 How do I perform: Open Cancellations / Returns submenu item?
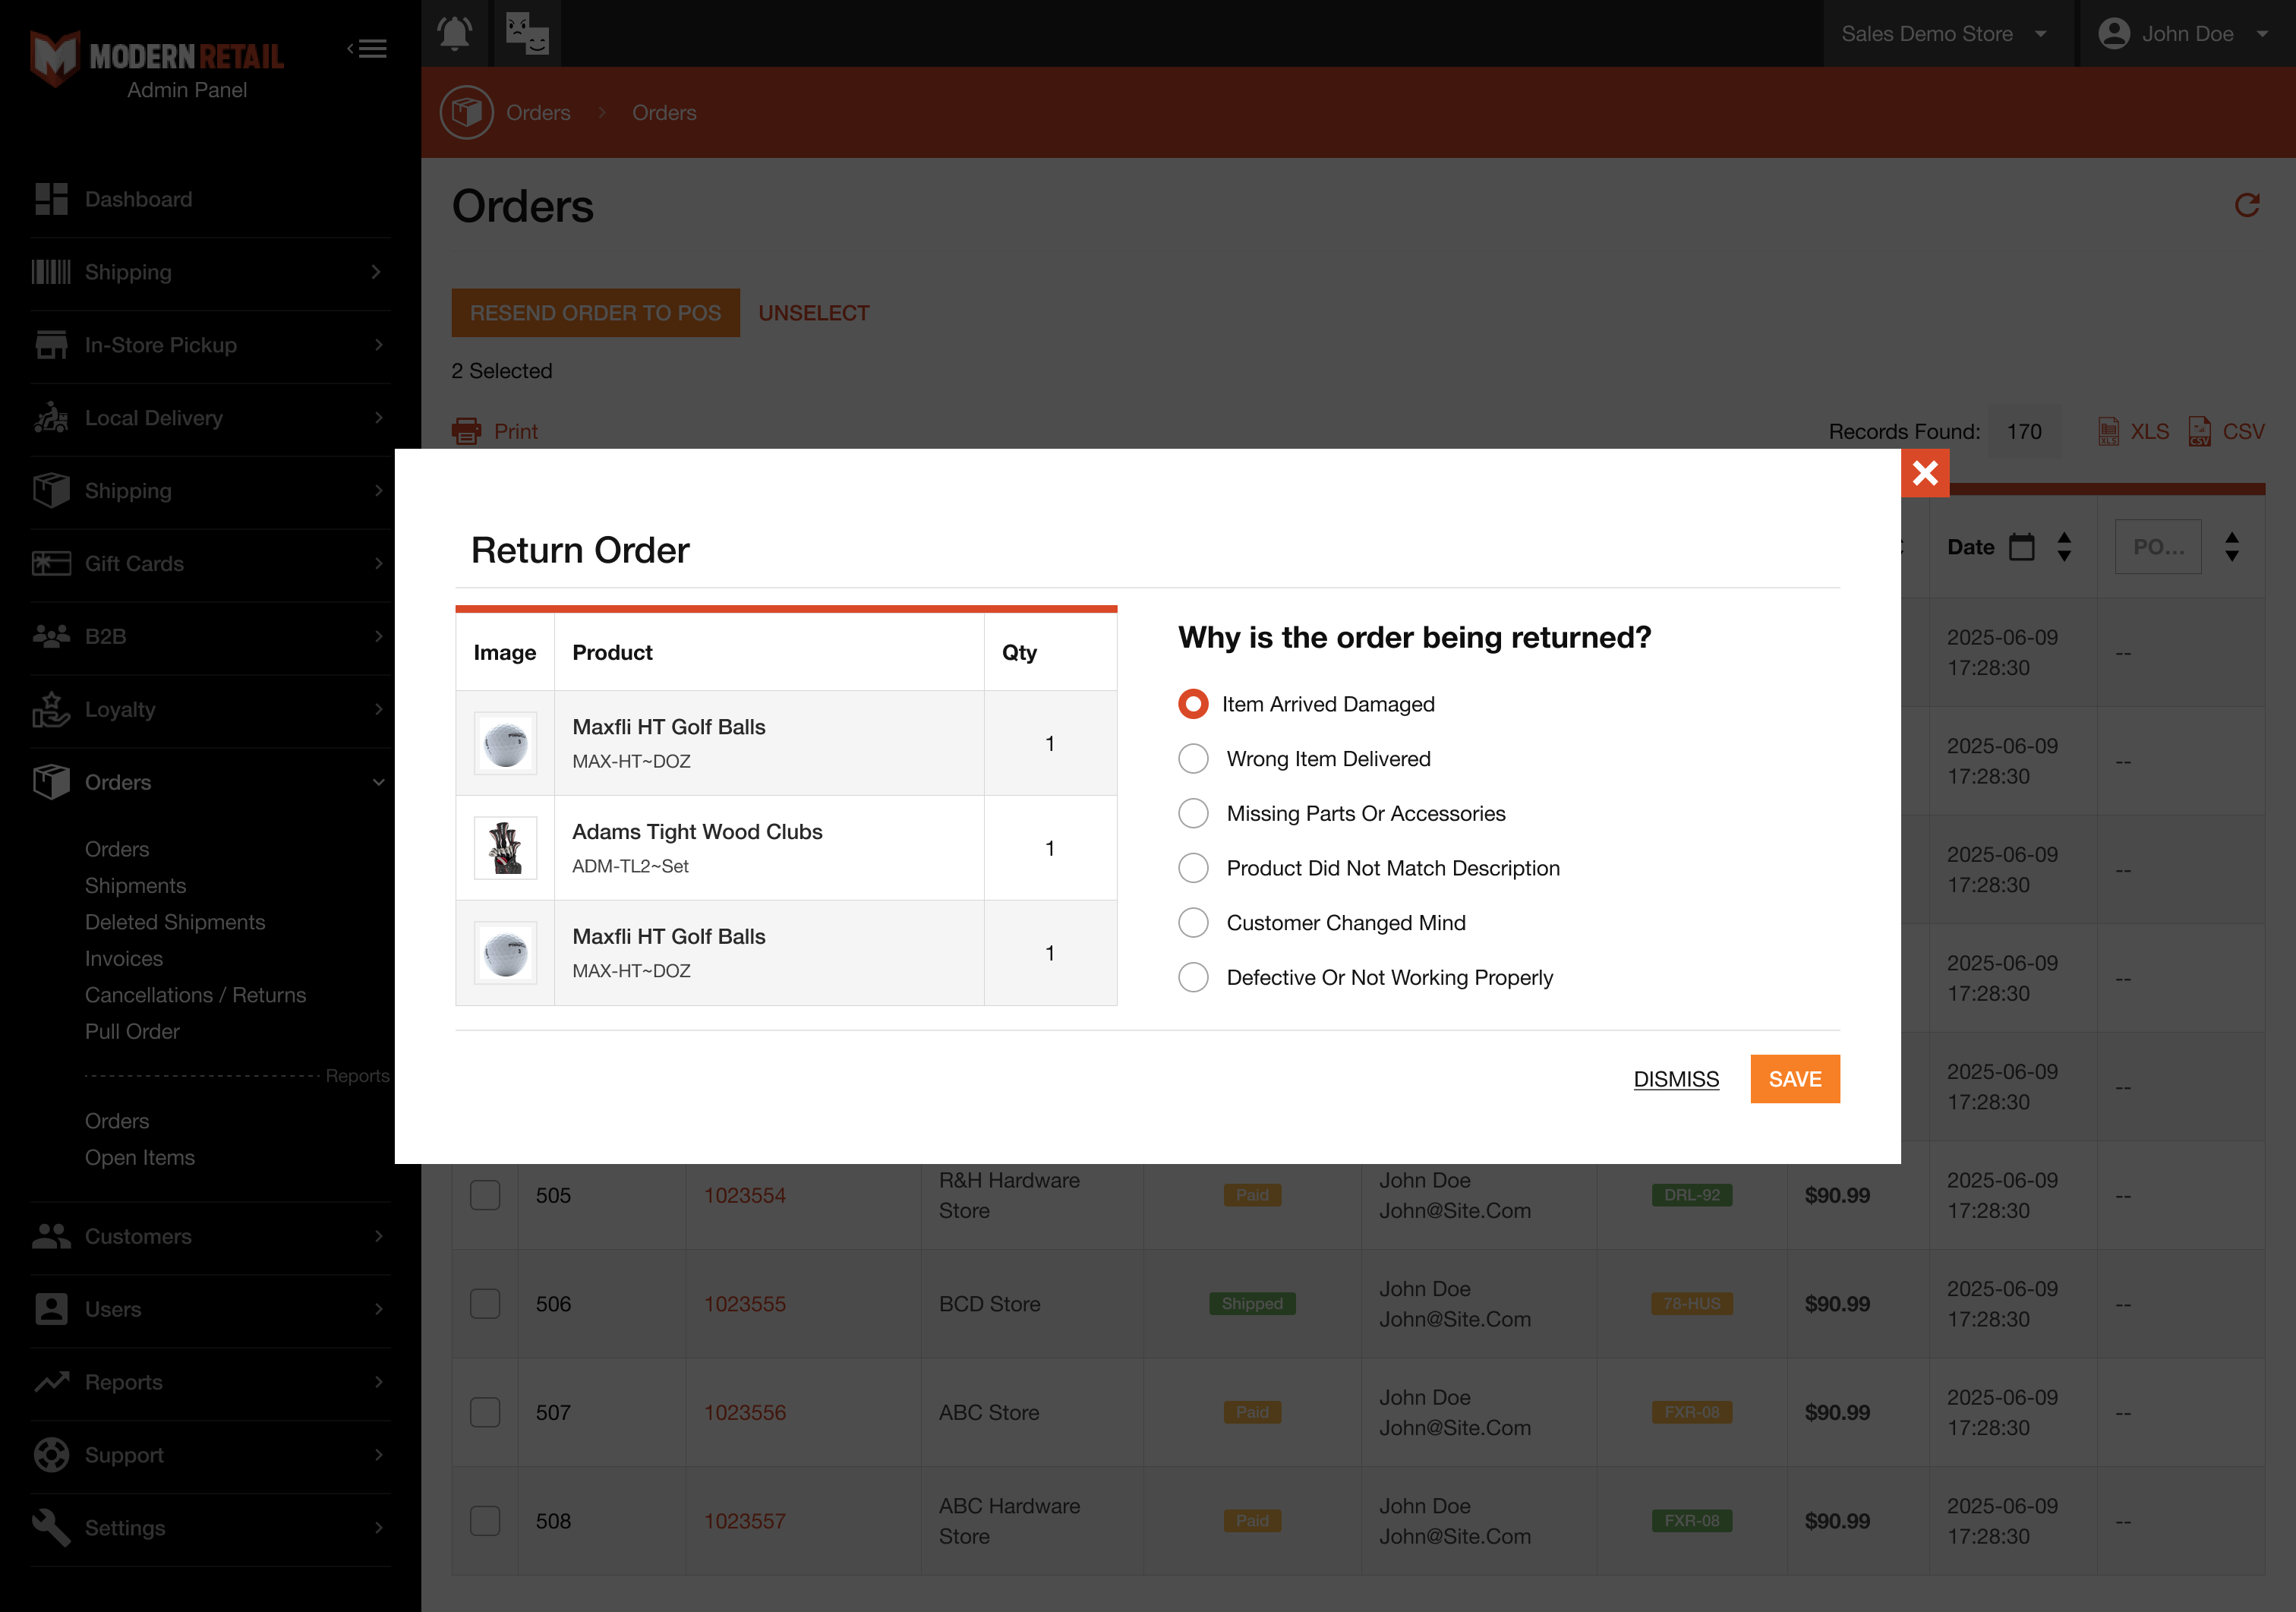196,995
